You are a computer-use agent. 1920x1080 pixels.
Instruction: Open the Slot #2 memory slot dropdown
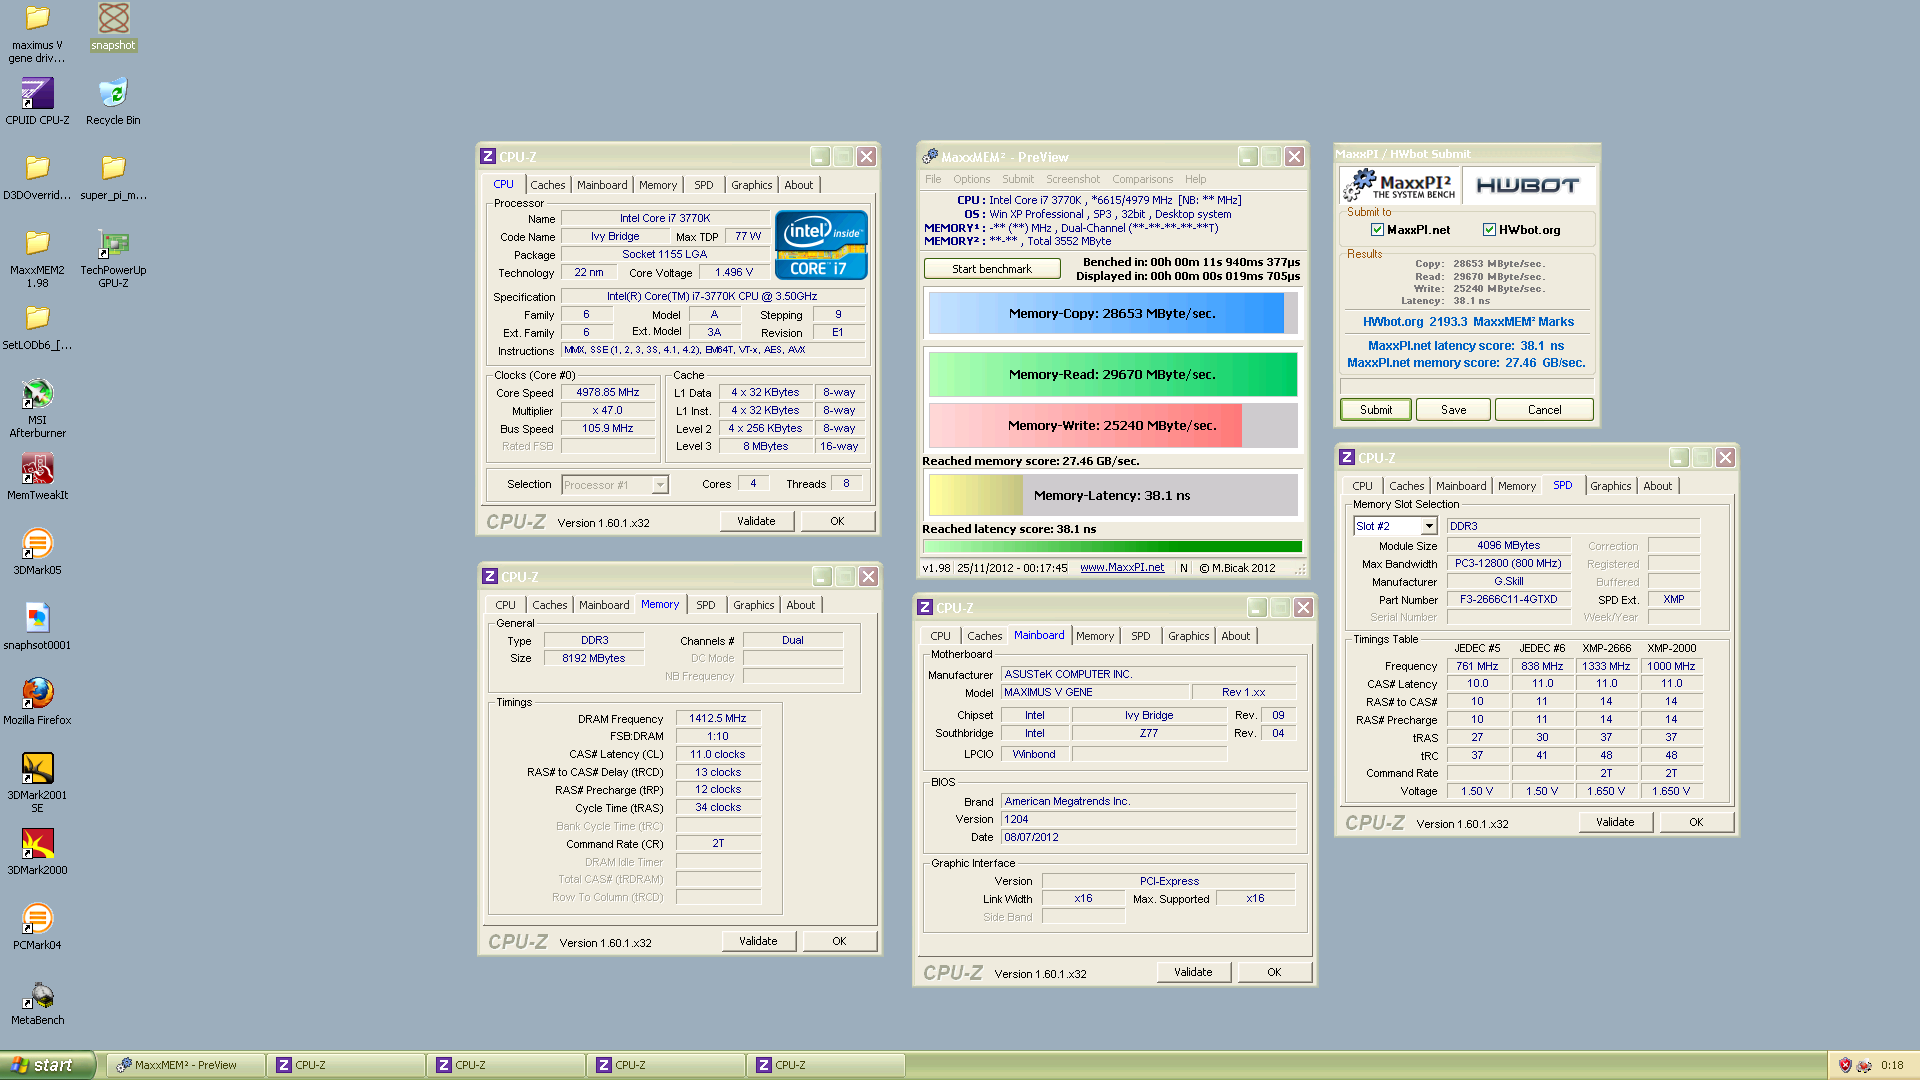coord(1429,526)
